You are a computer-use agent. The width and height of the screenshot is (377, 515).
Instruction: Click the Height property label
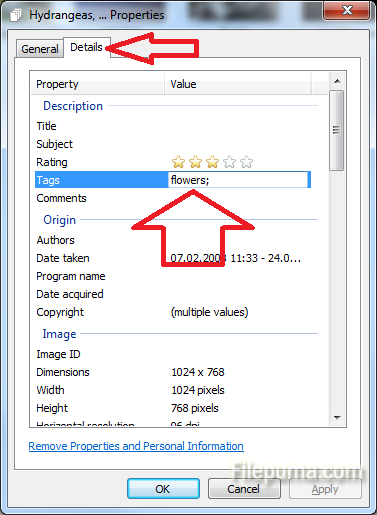coord(52,408)
